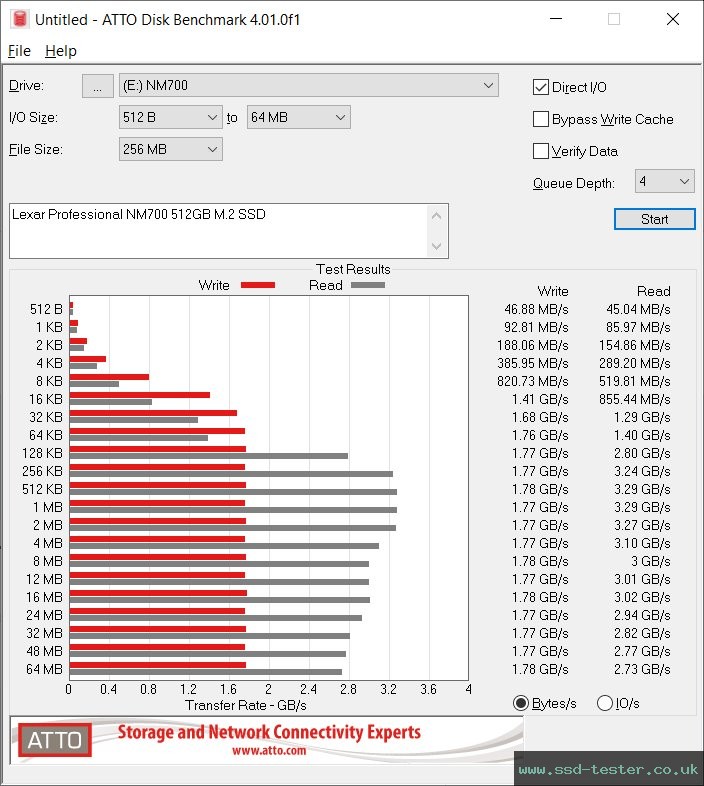Click into the description text box
Image resolution: width=704 pixels, height=786 pixels.
[x=219, y=231]
